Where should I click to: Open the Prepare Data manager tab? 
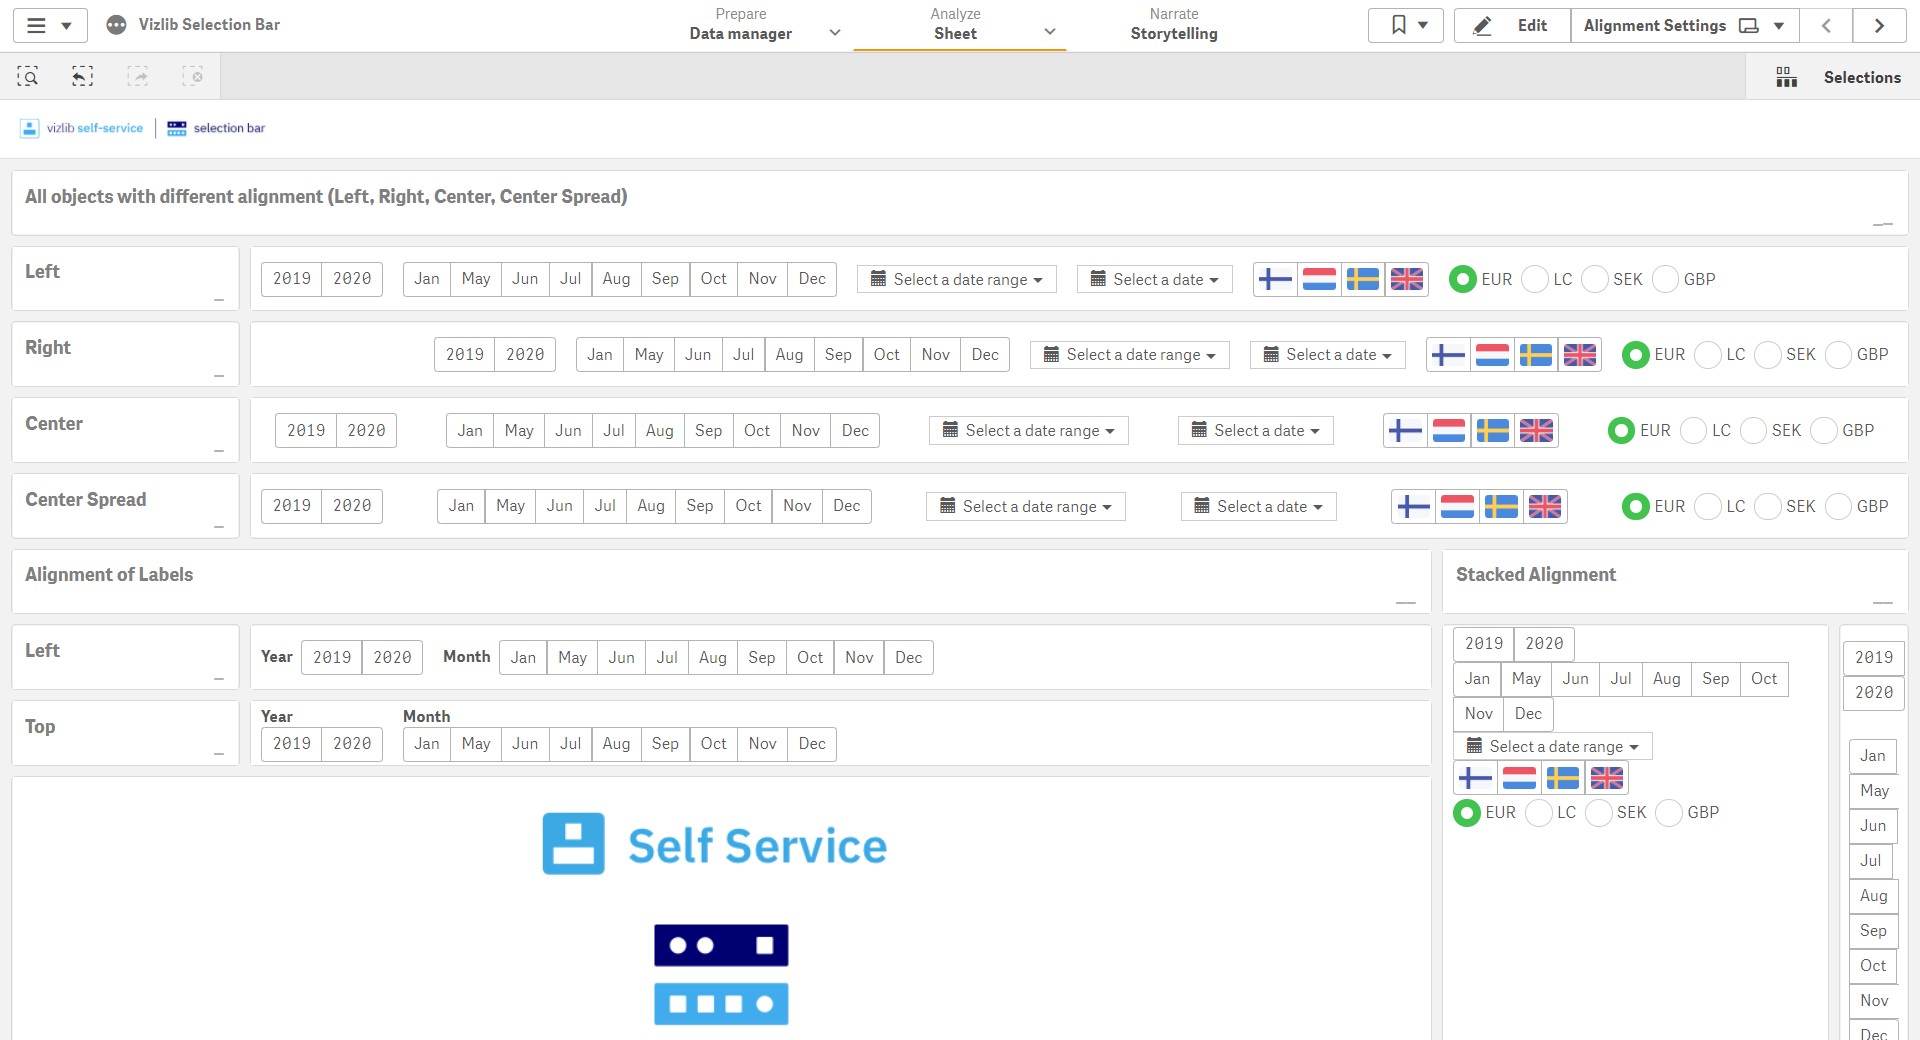(x=741, y=25)
